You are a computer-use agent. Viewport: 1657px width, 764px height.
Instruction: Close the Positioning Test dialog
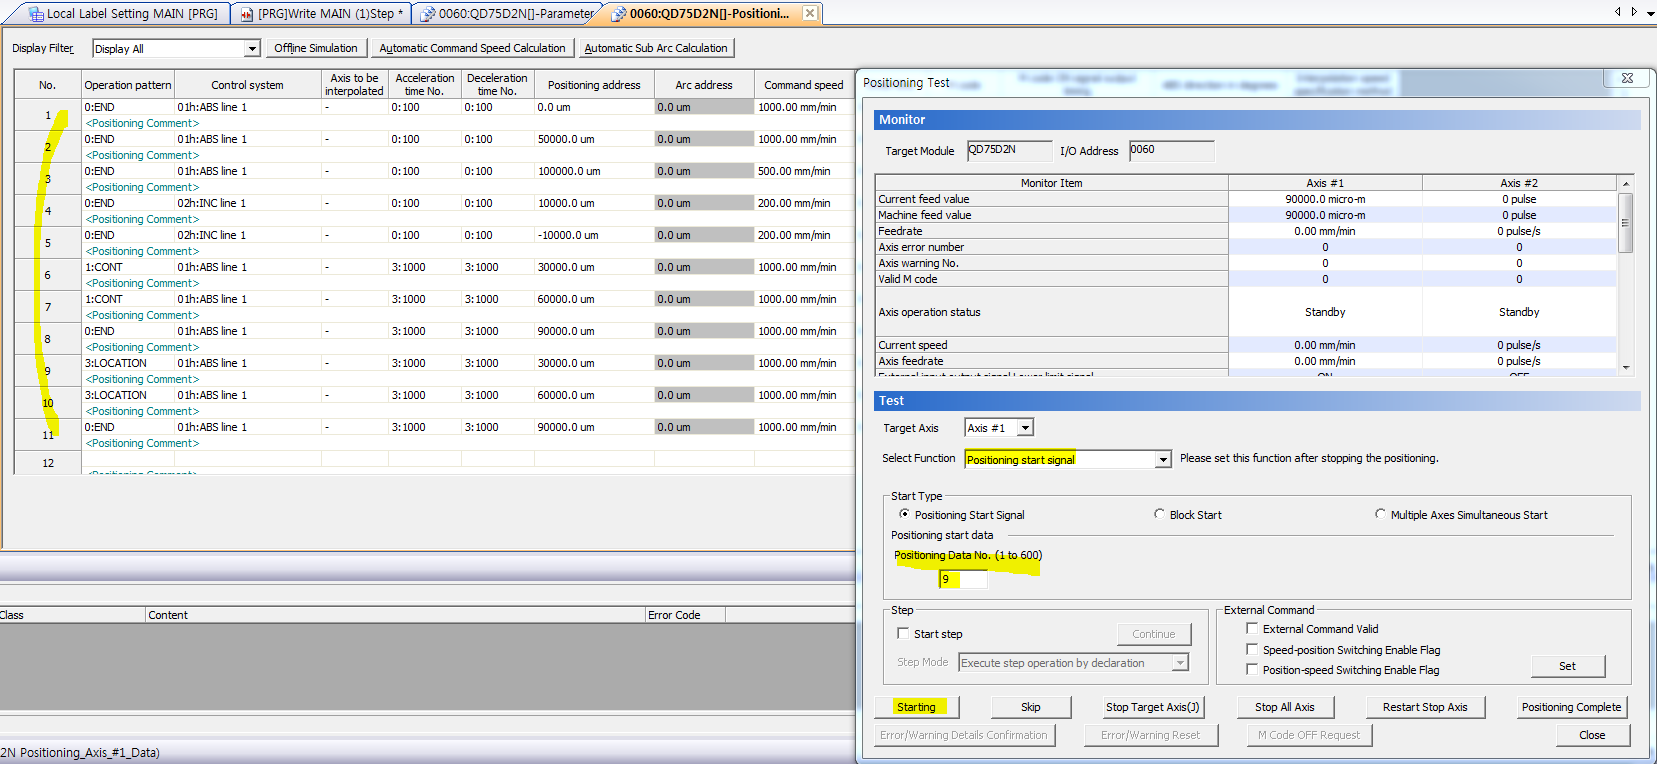[x=1627, y=78]
